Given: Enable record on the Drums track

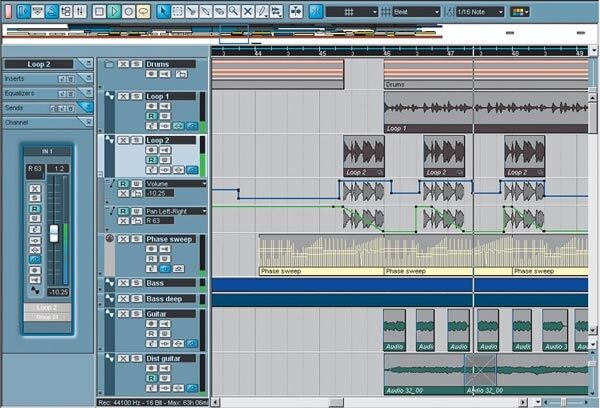Looking at the screenshot, I should pos(151,73).
